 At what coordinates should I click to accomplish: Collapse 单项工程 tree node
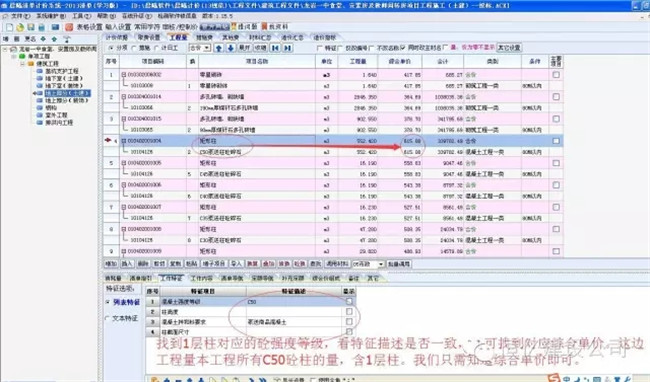pos(13,56)
